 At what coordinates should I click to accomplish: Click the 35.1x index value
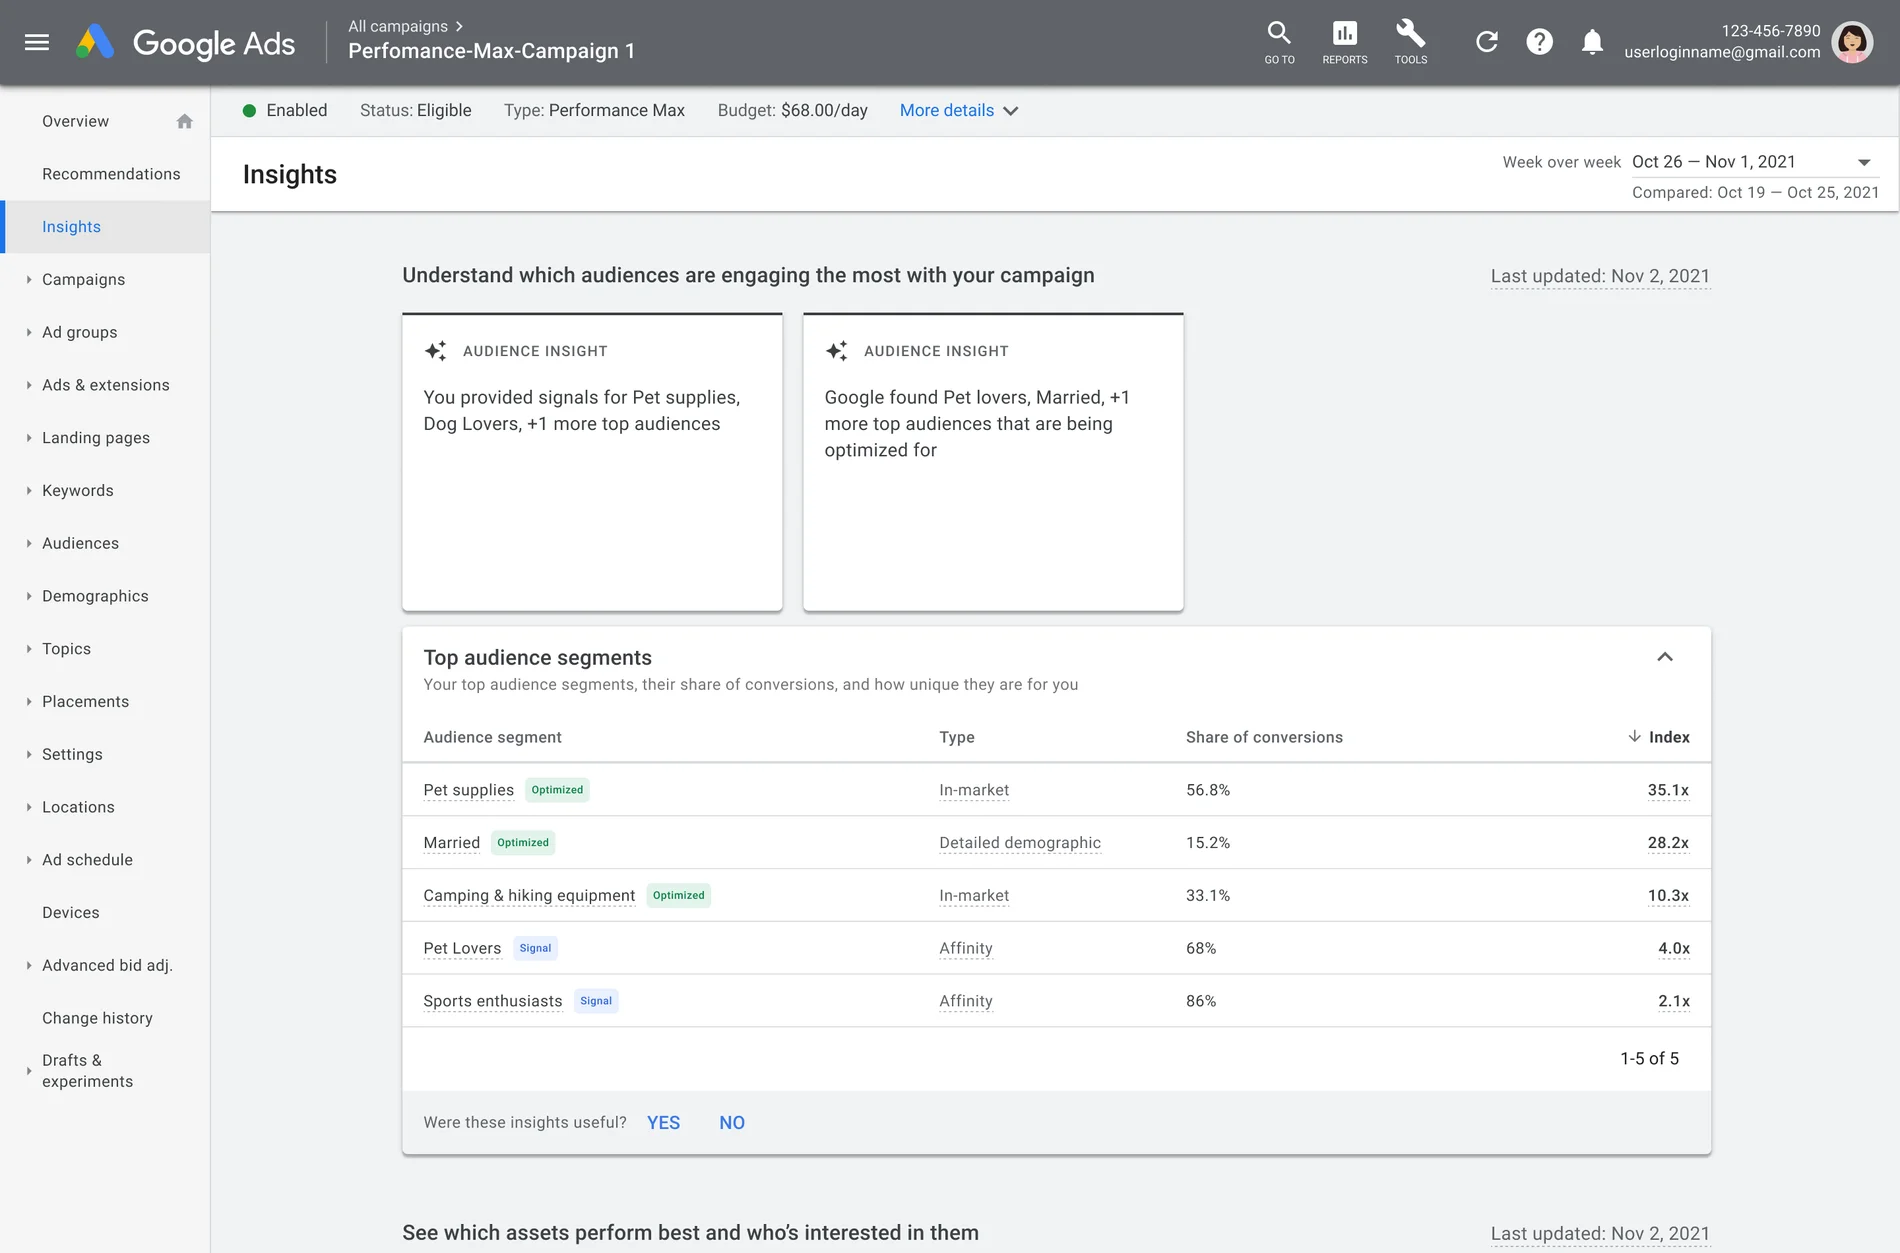[1668, 790]
